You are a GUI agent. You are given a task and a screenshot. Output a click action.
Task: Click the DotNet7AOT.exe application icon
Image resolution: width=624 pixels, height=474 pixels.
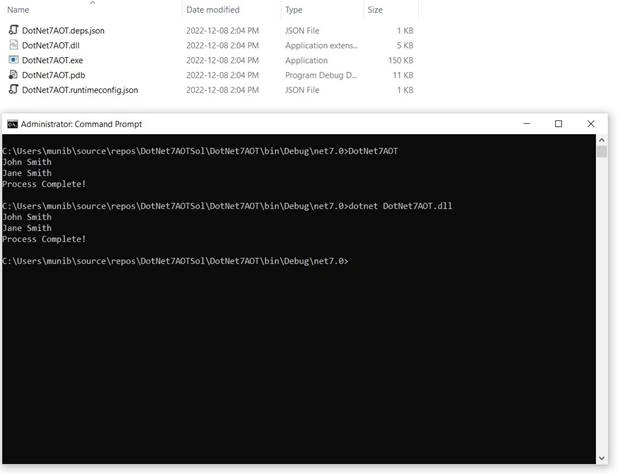point(14,60)
